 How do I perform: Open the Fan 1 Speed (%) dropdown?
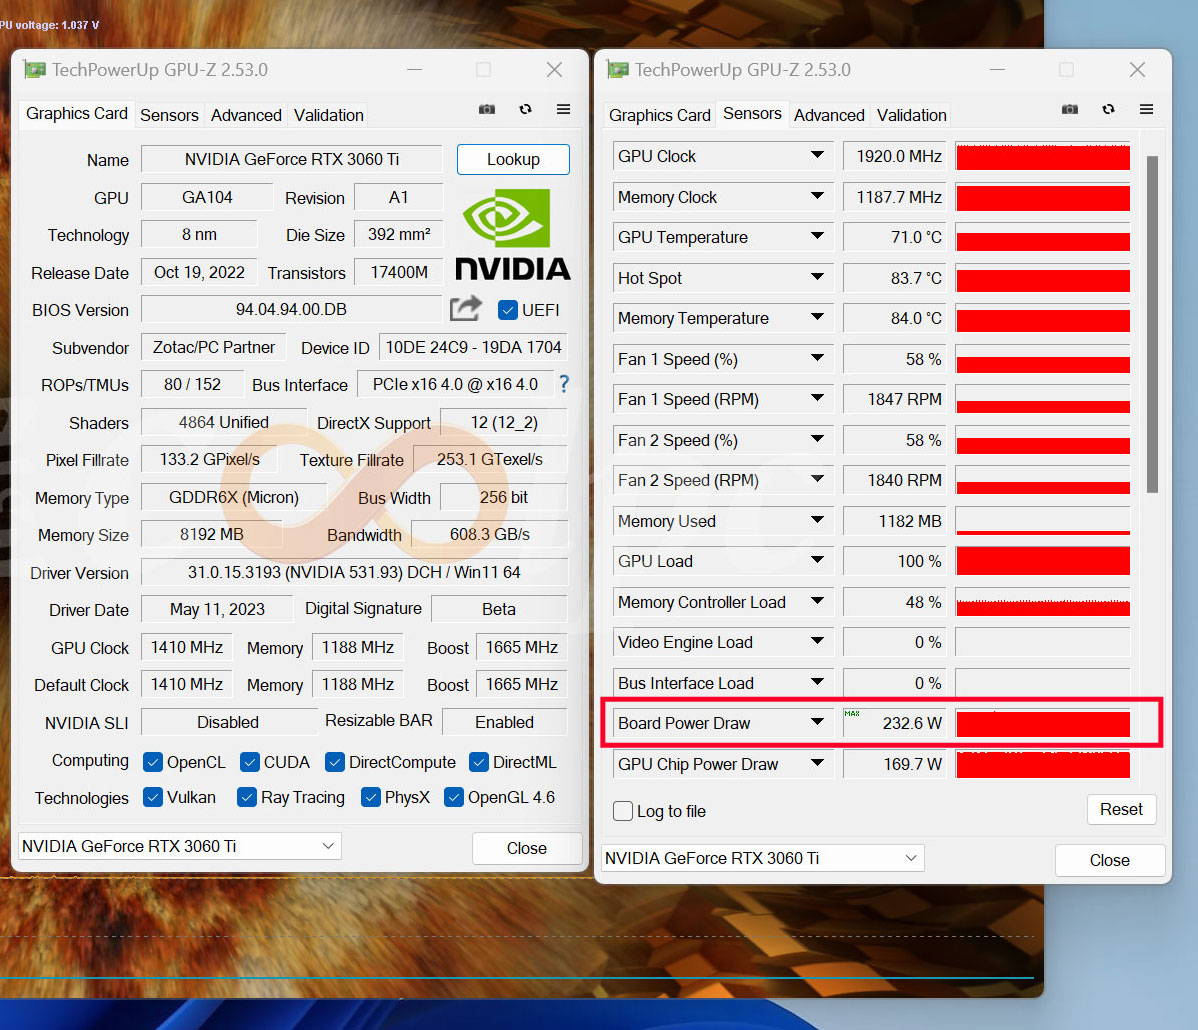tap(817, 358)
